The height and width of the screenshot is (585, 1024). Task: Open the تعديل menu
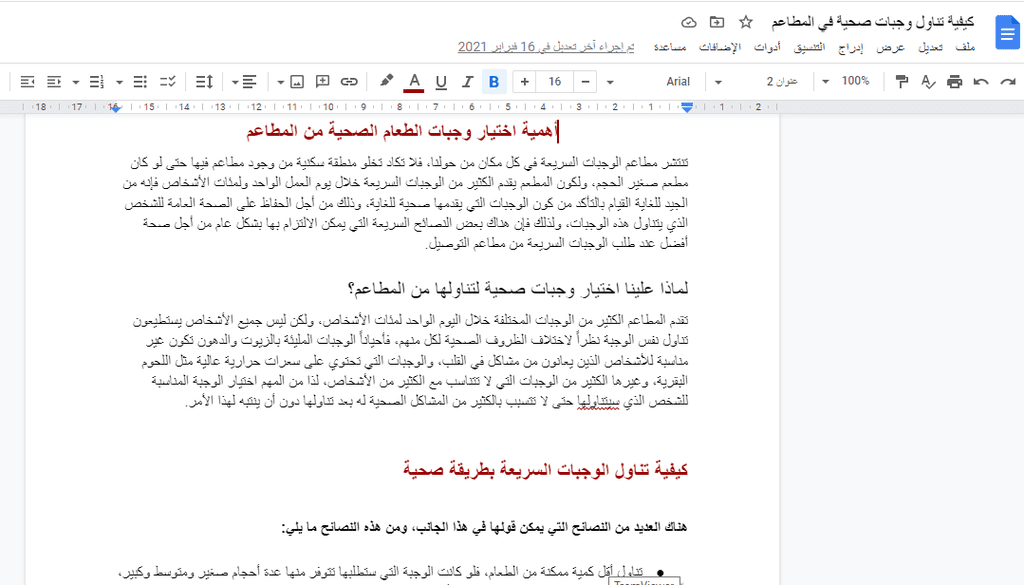pos(931,47)
